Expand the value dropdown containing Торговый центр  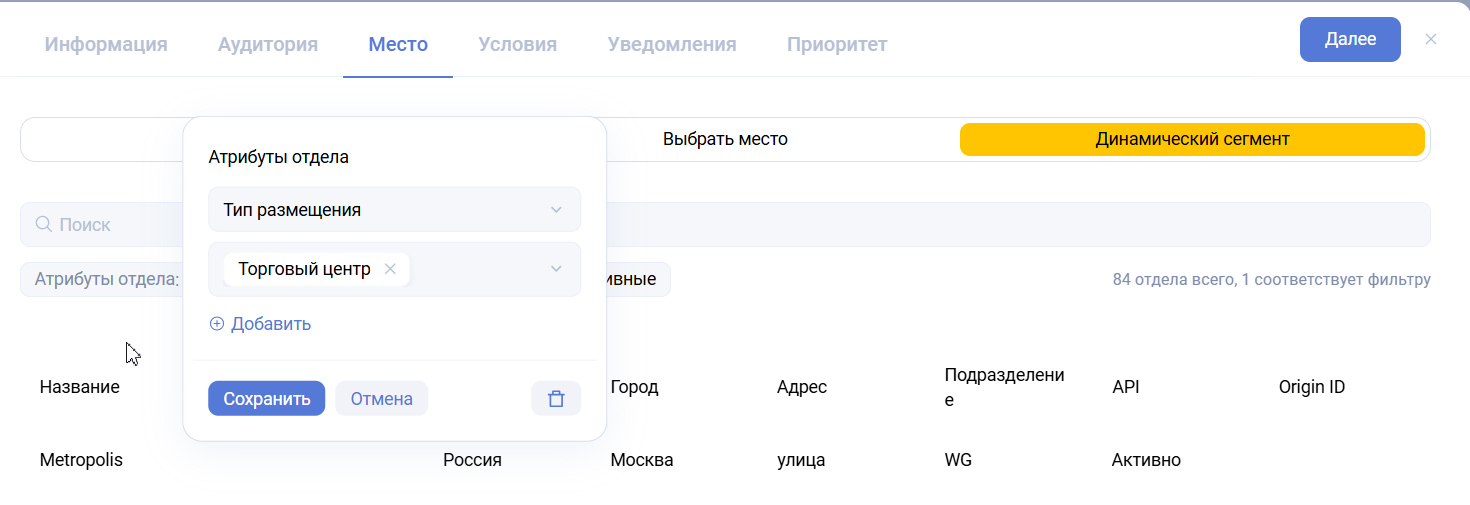[x=556, y=269]
